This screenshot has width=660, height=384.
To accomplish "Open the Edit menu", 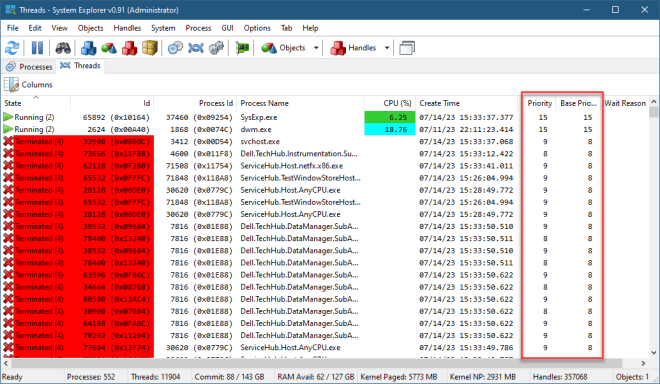I will click(35, 28).
